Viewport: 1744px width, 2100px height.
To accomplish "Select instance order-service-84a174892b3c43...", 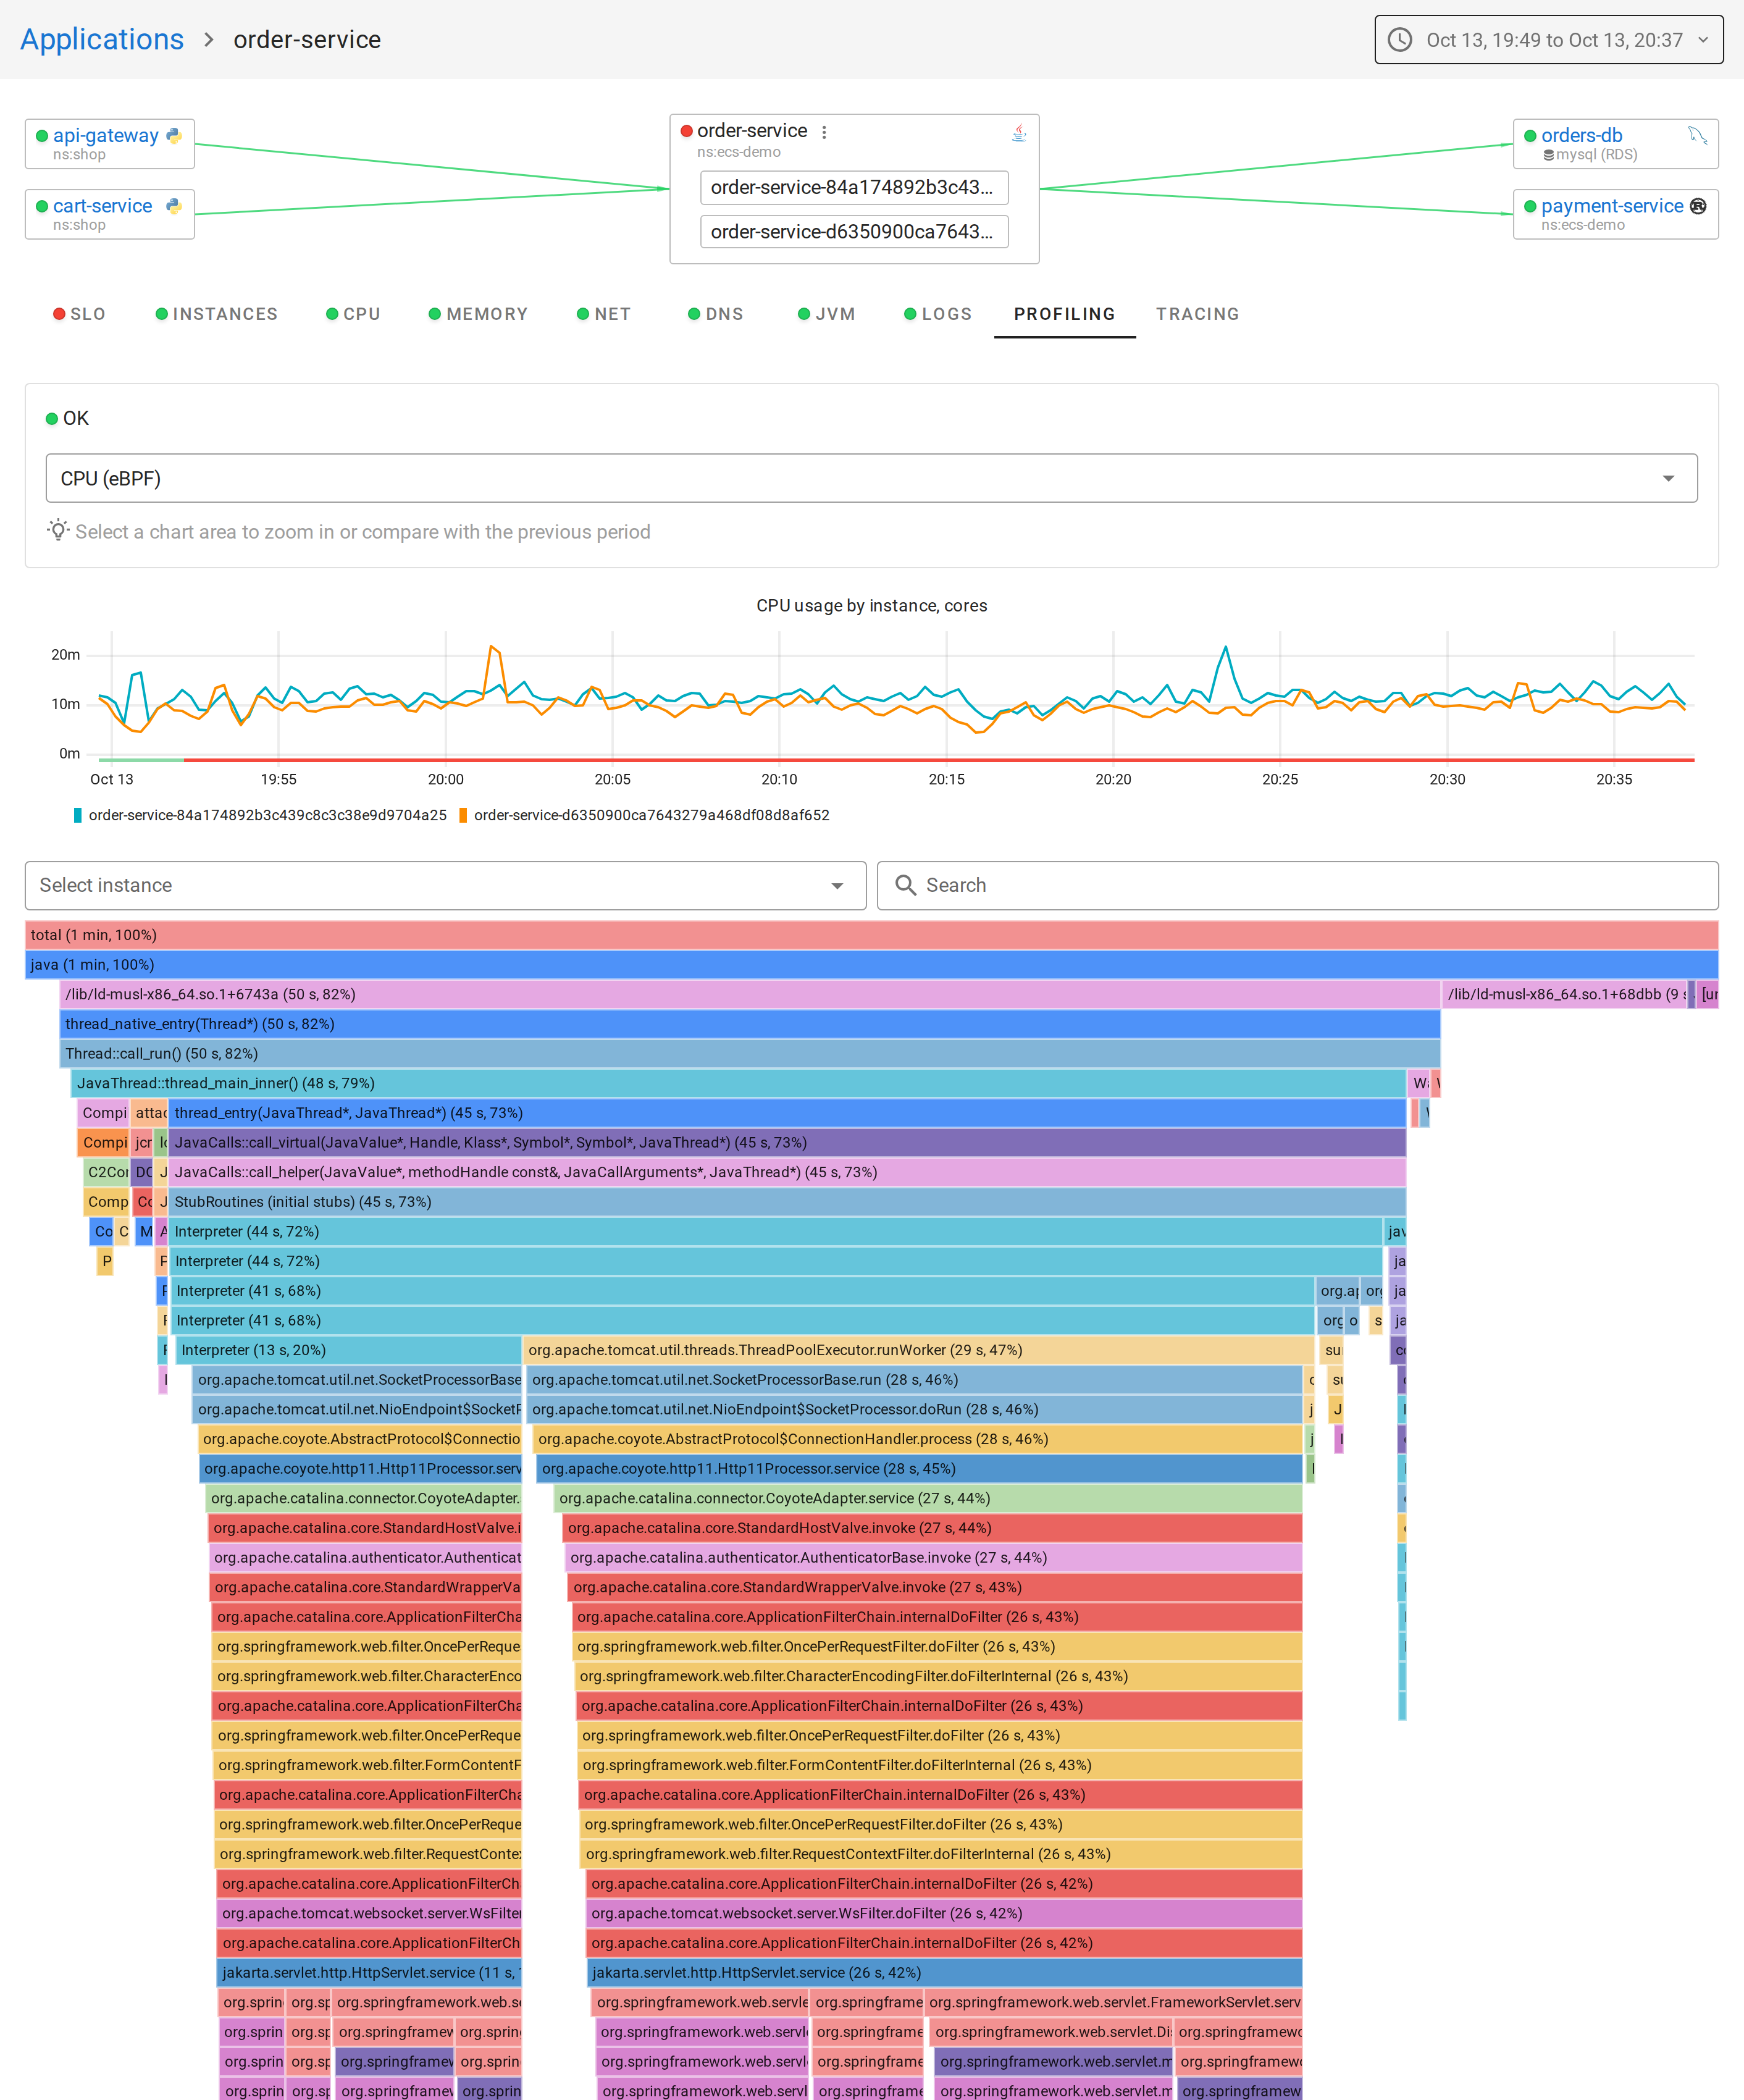I will pyautogui.click(x=854, y=187).
